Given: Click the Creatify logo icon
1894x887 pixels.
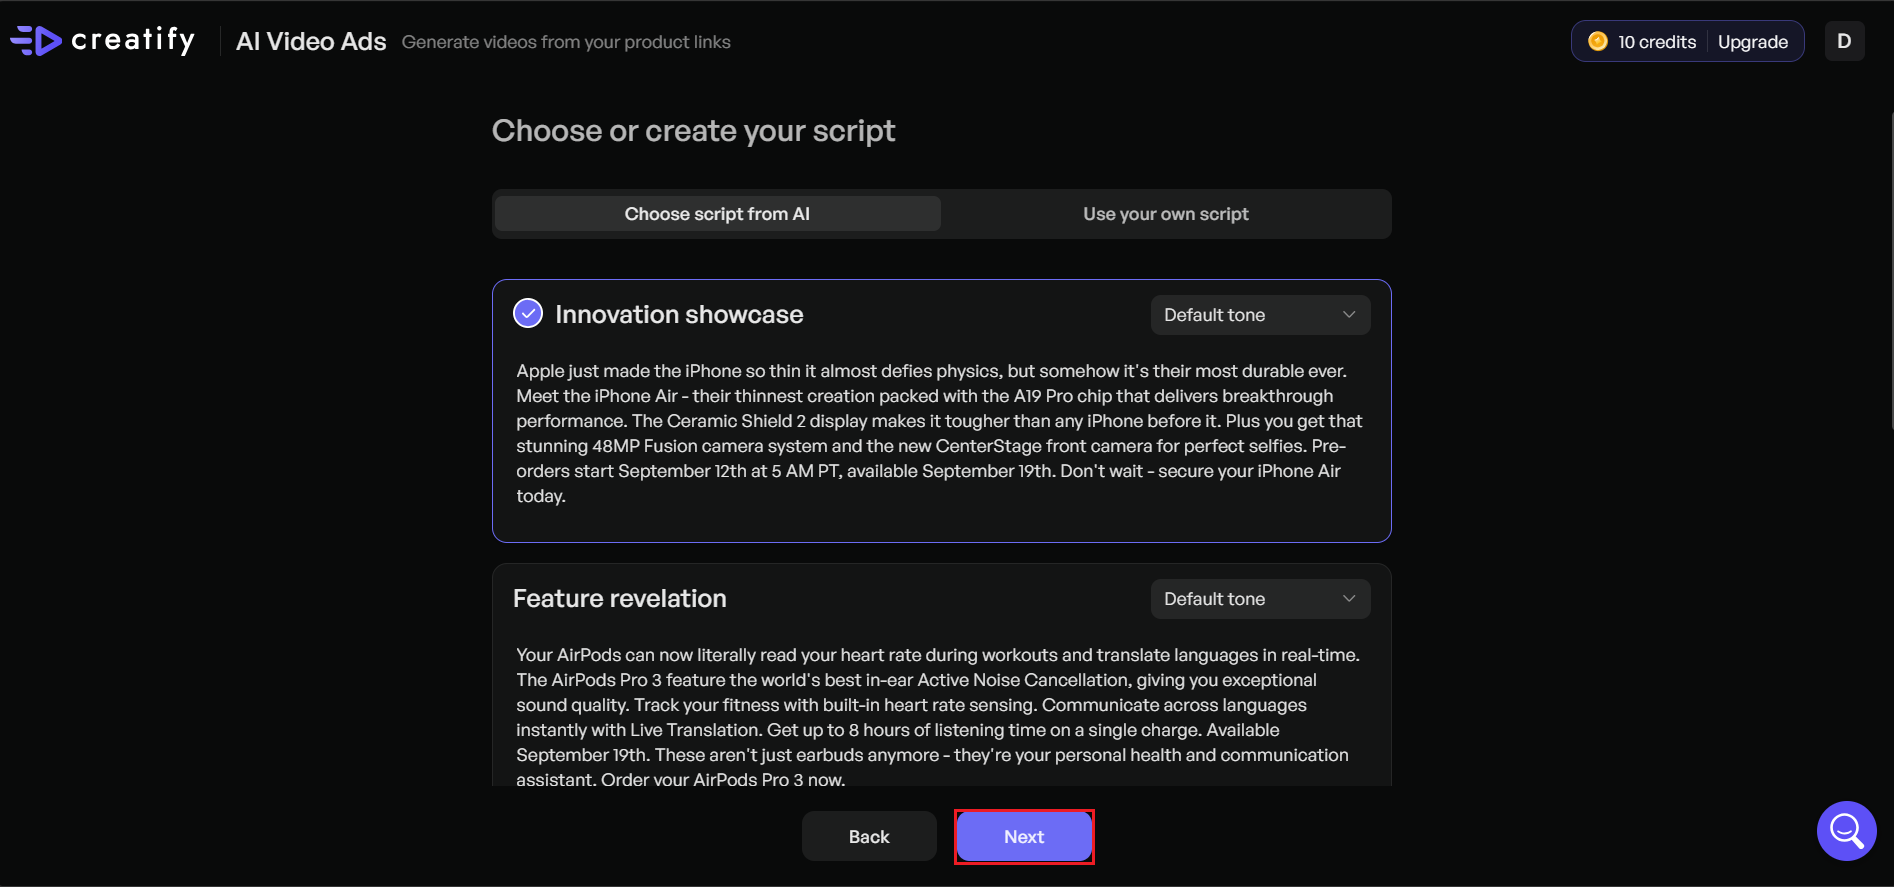Looking at the screenshot, I should 36,41.
